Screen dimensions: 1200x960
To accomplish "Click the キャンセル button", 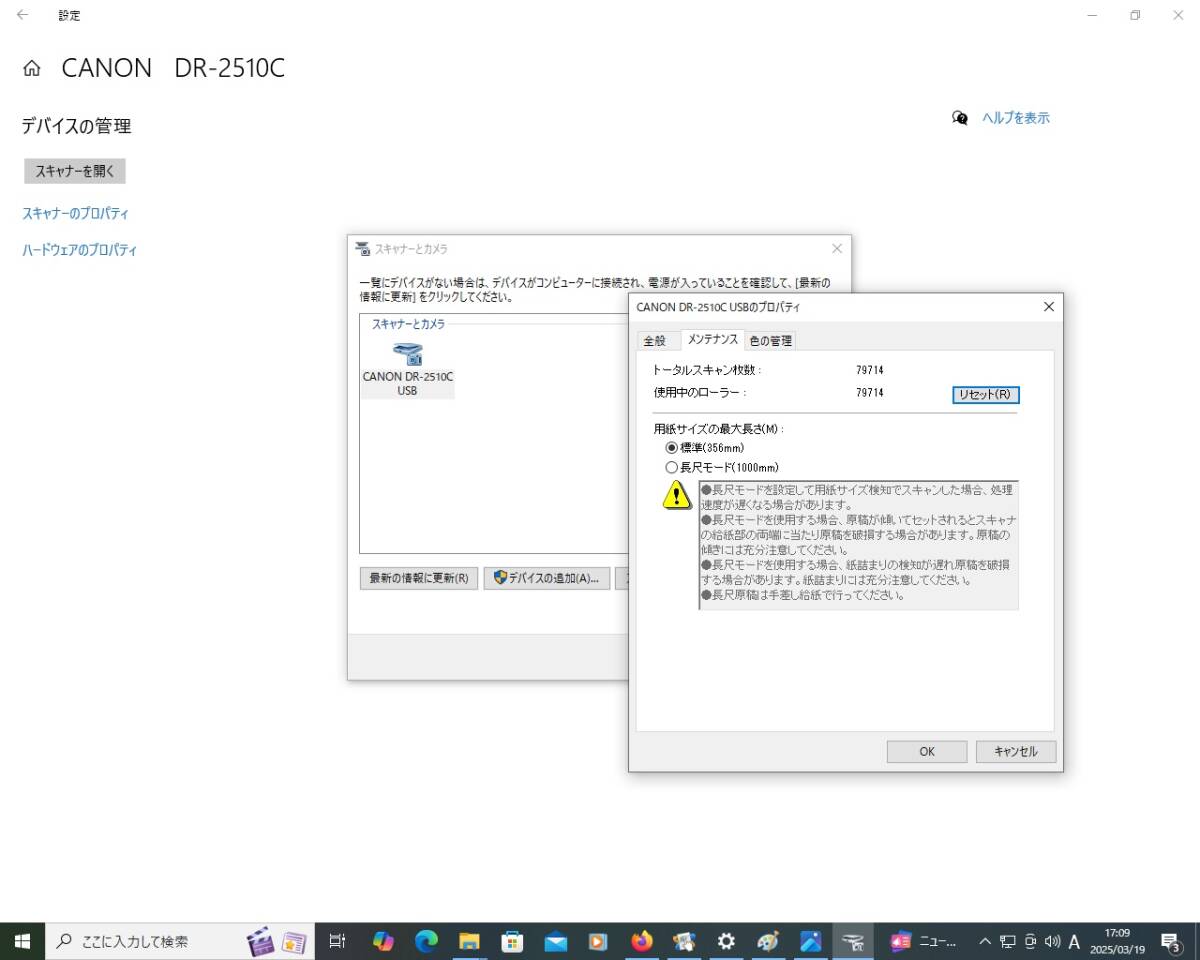I will (x=1016, y=752).
